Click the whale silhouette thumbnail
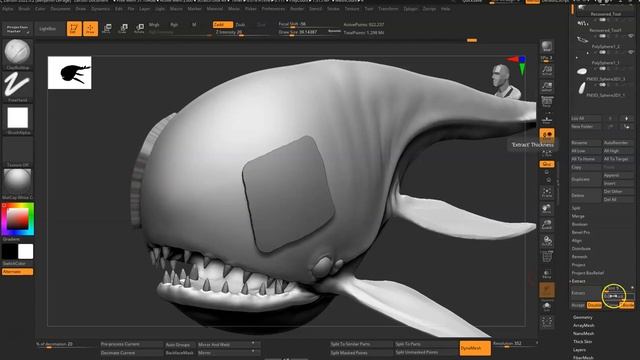 click(70, 73)
